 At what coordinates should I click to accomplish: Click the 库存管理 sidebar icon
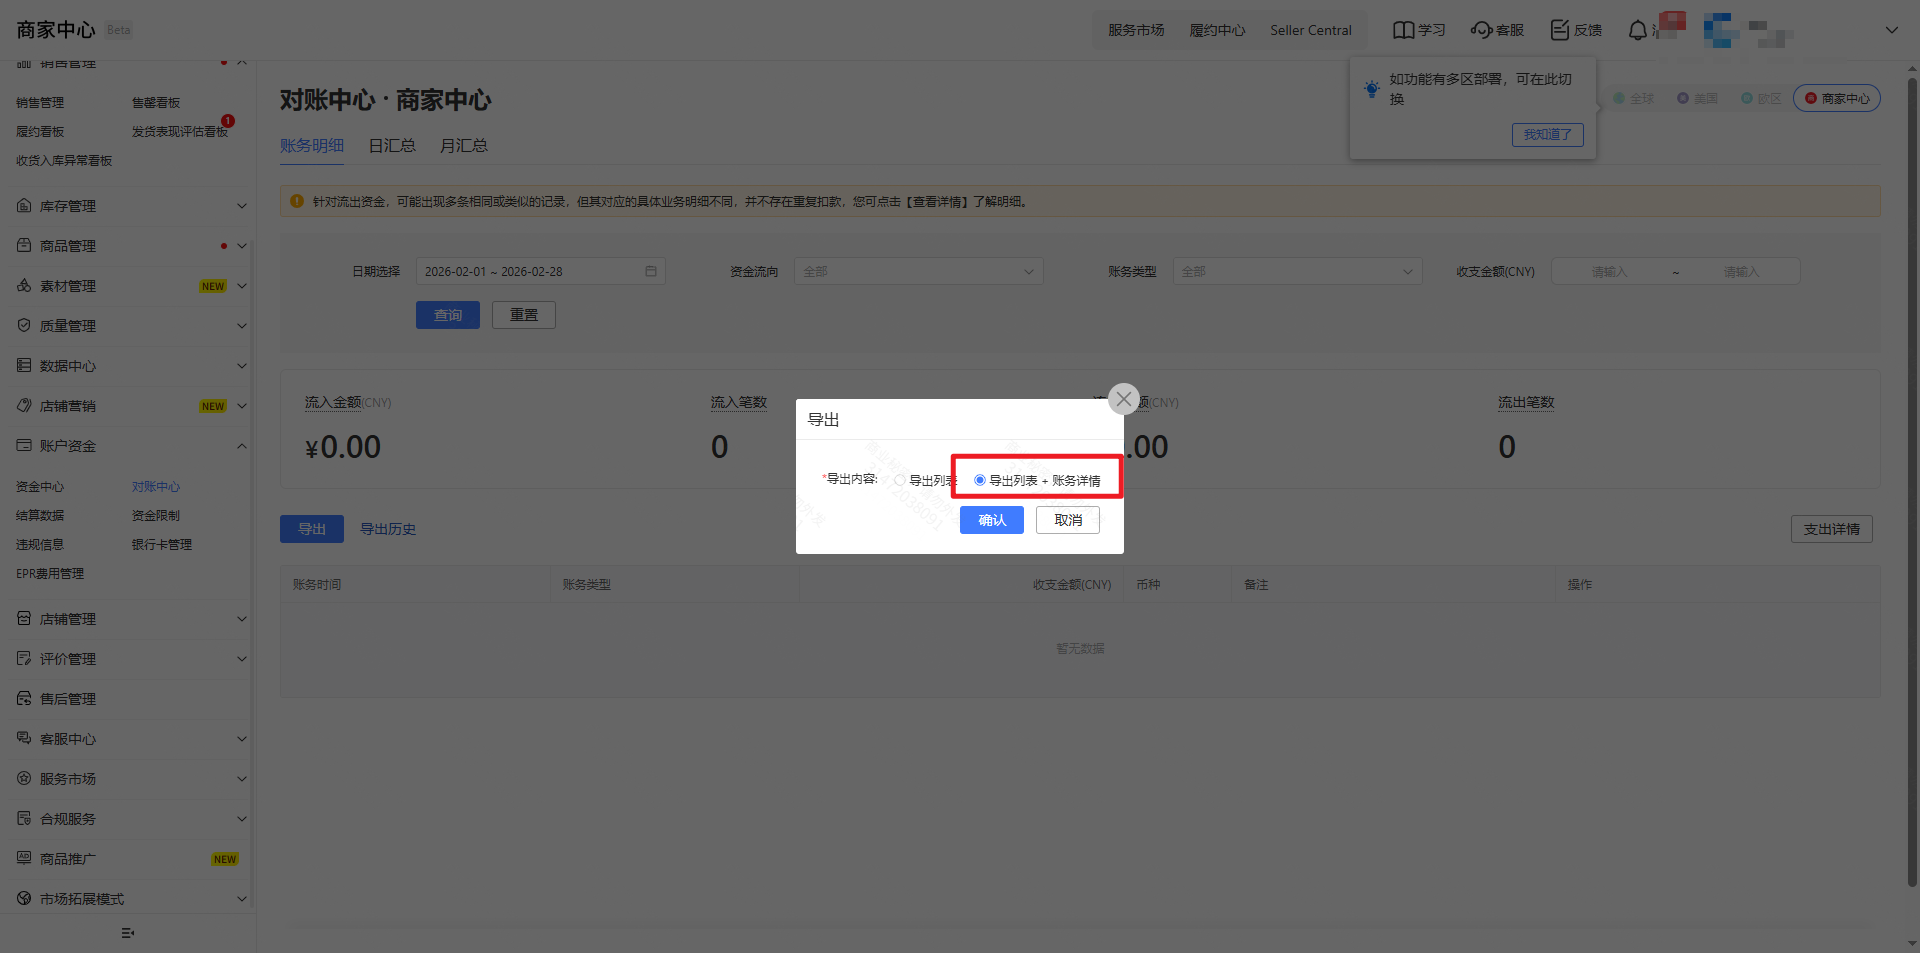tap(24, 206)
